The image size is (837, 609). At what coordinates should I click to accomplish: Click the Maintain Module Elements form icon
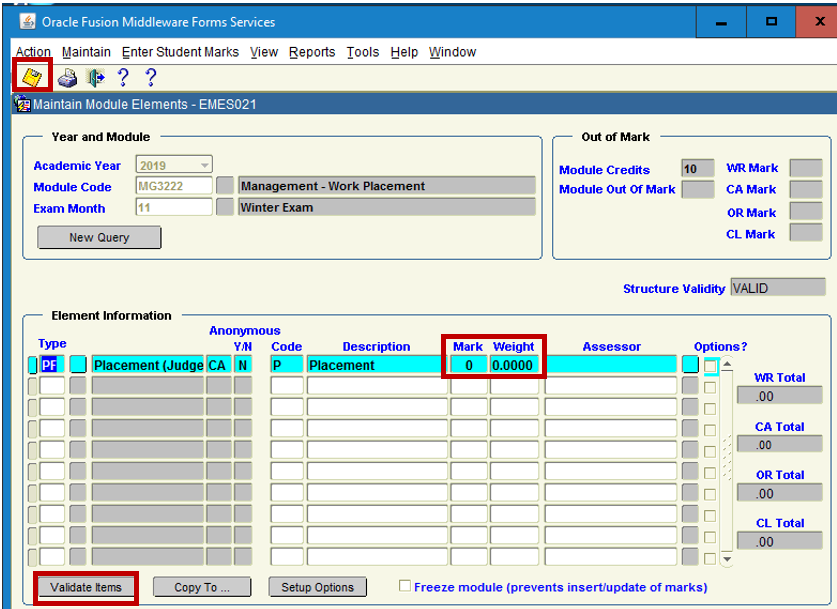click(22, 104)
